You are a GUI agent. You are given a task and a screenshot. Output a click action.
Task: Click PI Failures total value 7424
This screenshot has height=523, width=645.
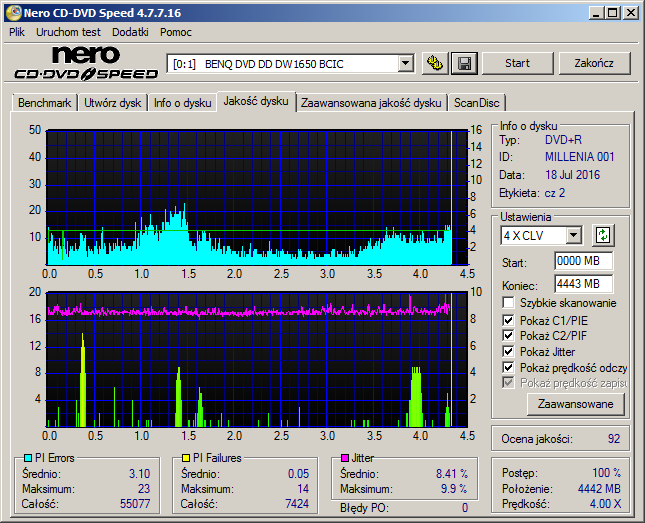click(297, 504)
